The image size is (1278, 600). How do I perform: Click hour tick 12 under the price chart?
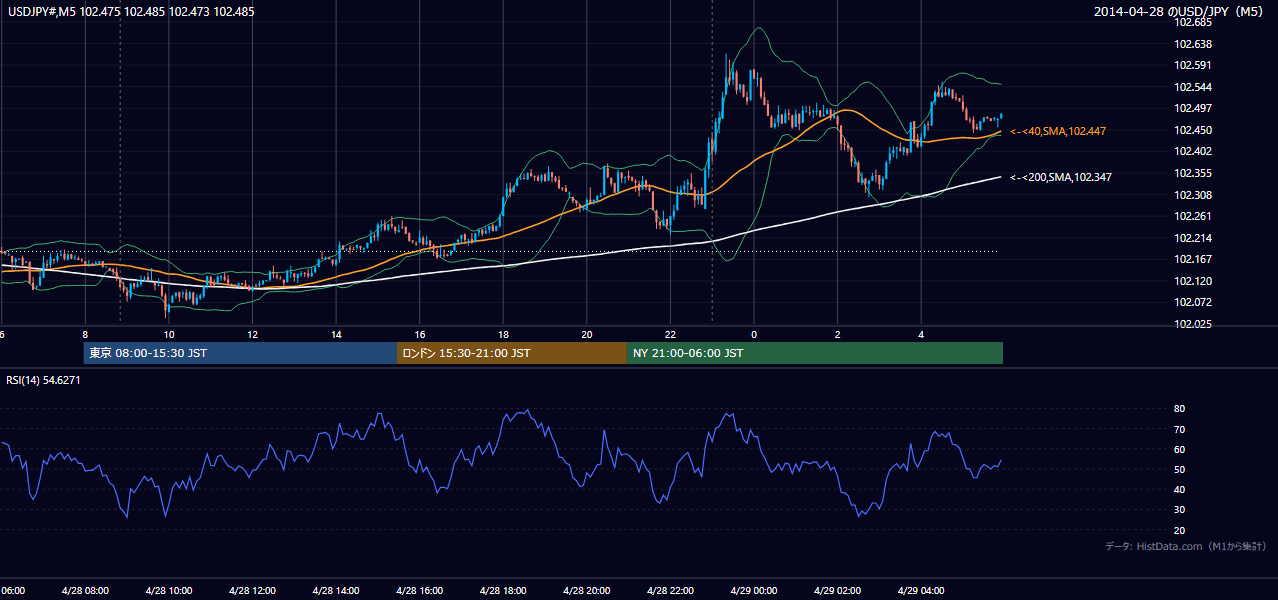(x=252, y=334)
